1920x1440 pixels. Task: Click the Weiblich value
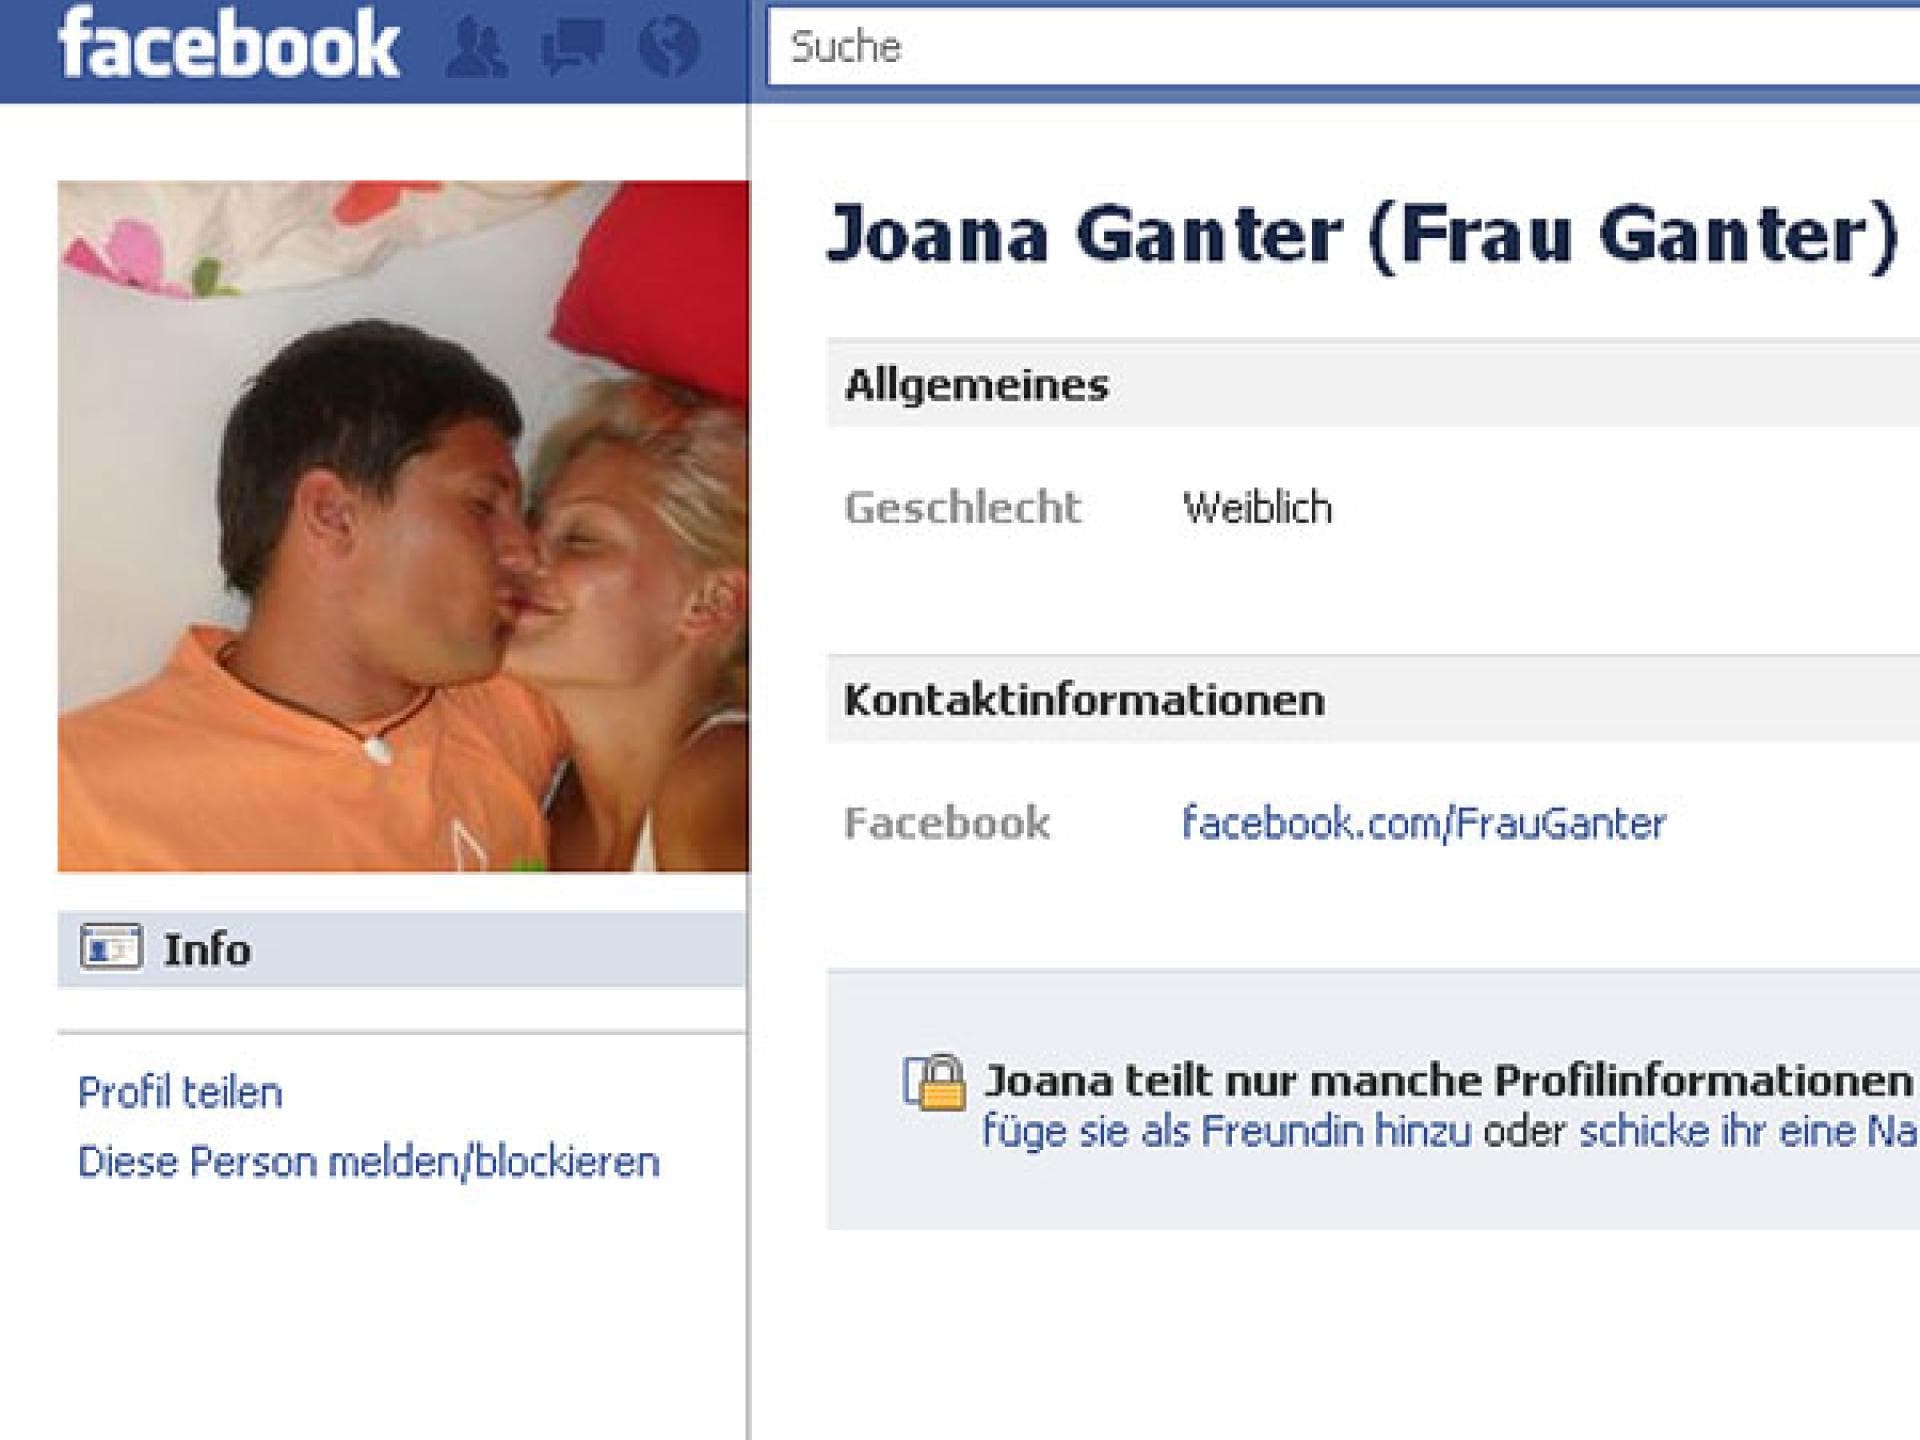pyautogui.click(x=1257, y=508)
